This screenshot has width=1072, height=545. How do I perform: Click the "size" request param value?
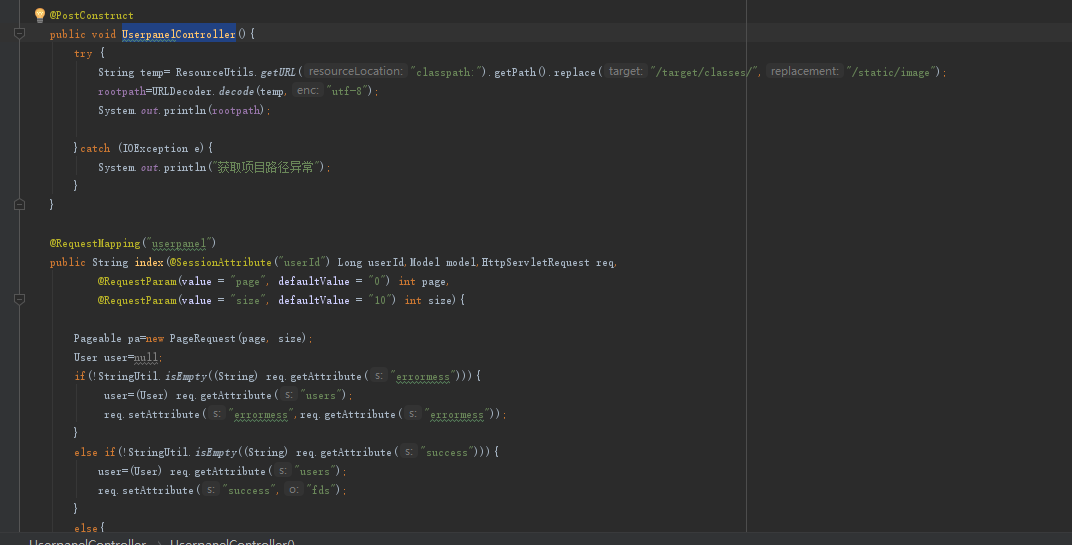(247, 300)
